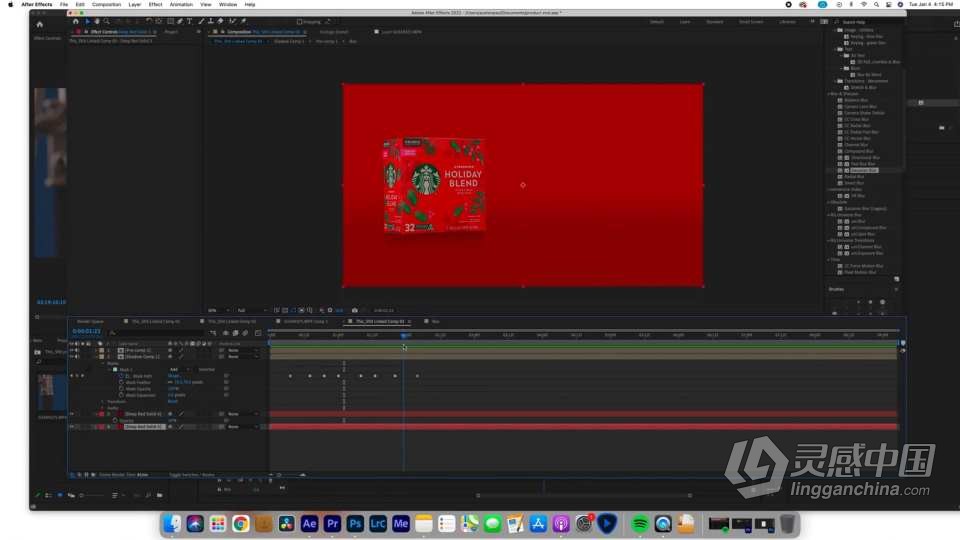
Task: Click the timeline zoom slider at the bottom
Action: [x=288, y=474]
